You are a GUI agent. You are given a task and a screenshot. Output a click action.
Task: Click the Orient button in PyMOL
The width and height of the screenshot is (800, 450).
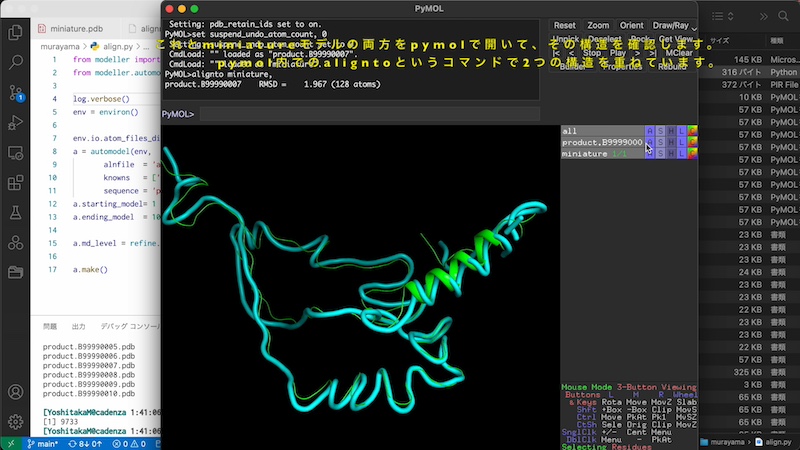point(631,25)
